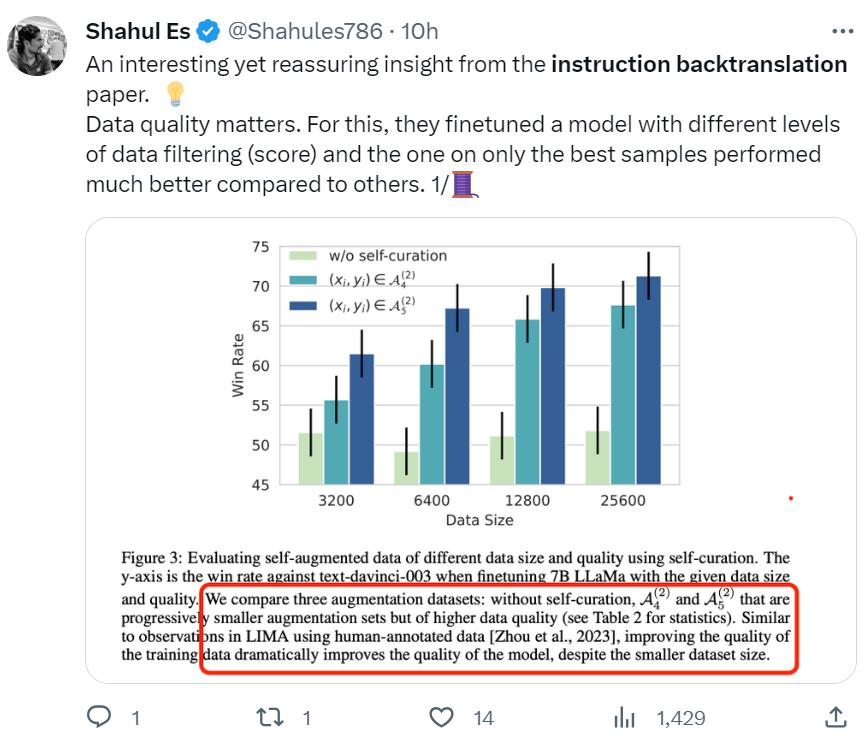
Task: Click the dark blue A5 legend swatch
Action: click(x=303, y=305)
